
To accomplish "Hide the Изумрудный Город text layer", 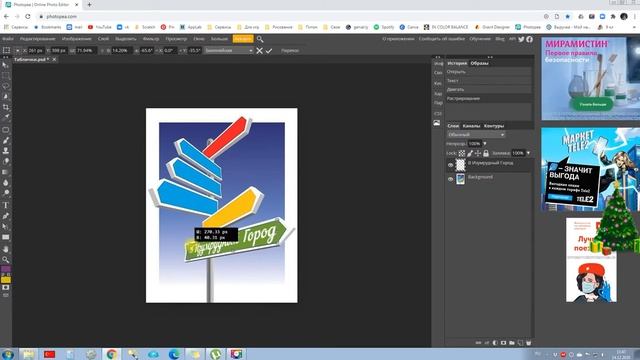I will pos(451,165).
